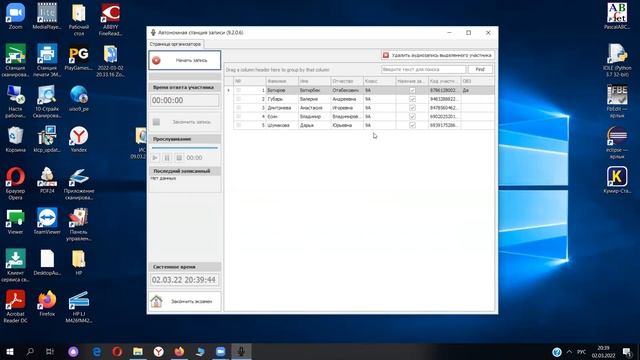Viewport: 640px width, 360px height.
Task: Select the Юрьевна patronymic cell
Action: pyautogui.click(x=347, y=125)
